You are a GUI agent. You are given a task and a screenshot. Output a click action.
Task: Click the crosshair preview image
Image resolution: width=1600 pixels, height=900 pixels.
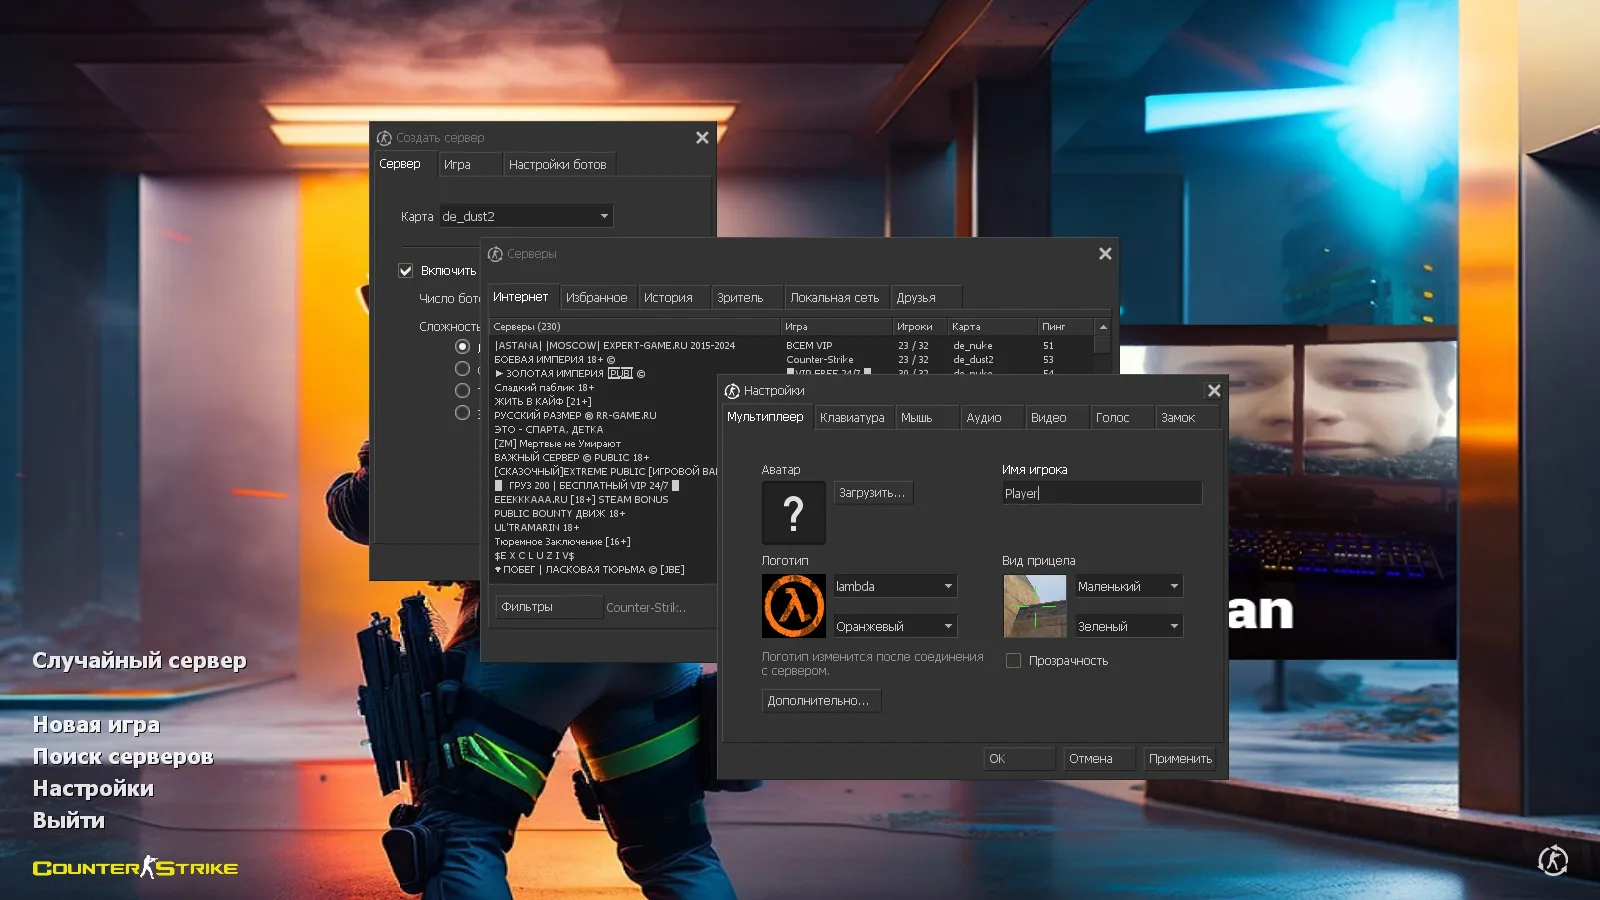(x=1034, y=606)
